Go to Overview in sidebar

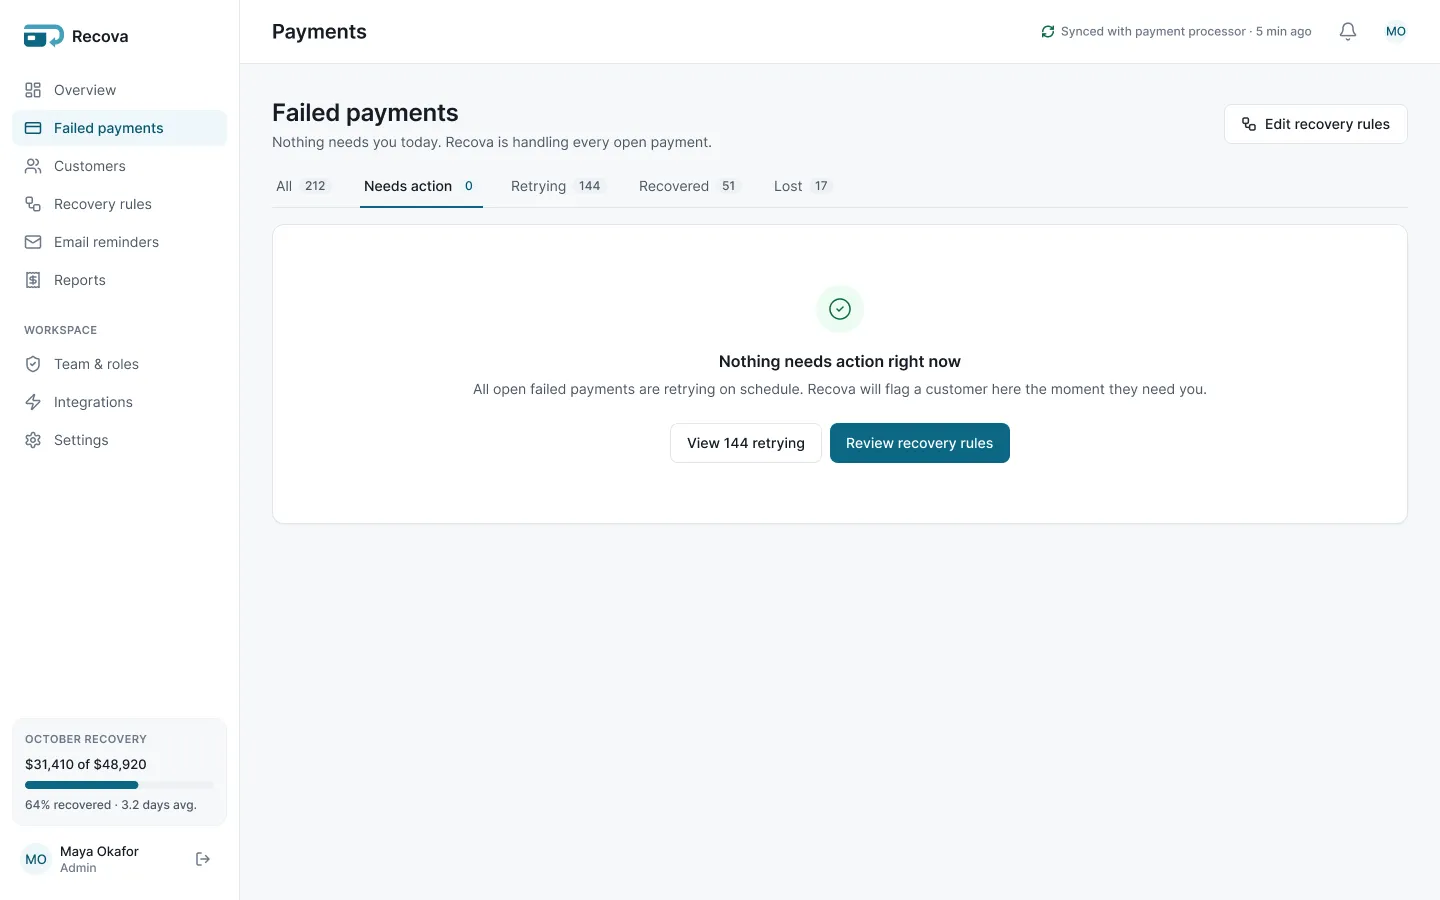click(x=85, y=90)
